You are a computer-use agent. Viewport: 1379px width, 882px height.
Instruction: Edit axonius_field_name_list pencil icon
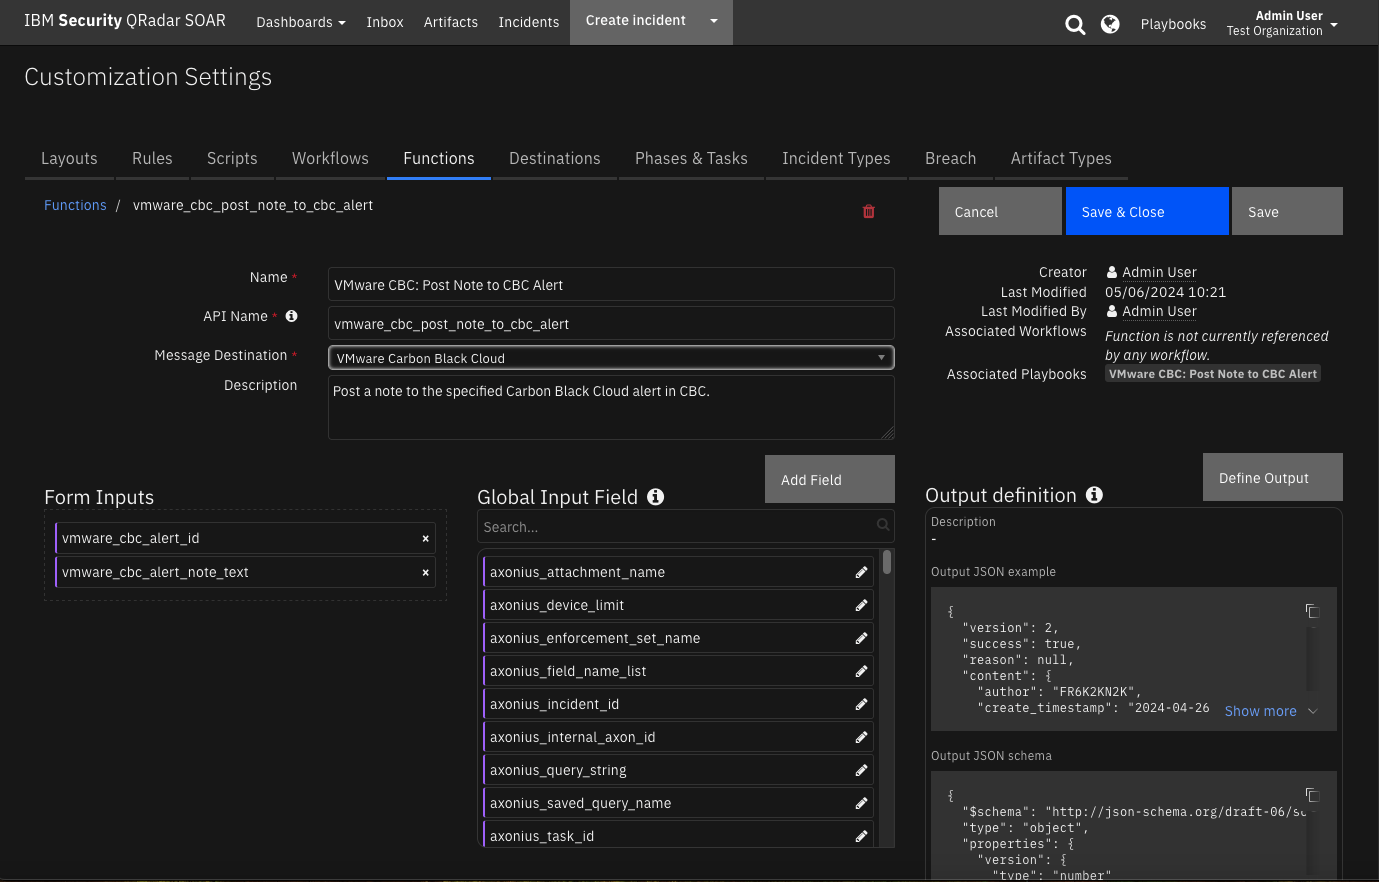[x=861, y=672]
